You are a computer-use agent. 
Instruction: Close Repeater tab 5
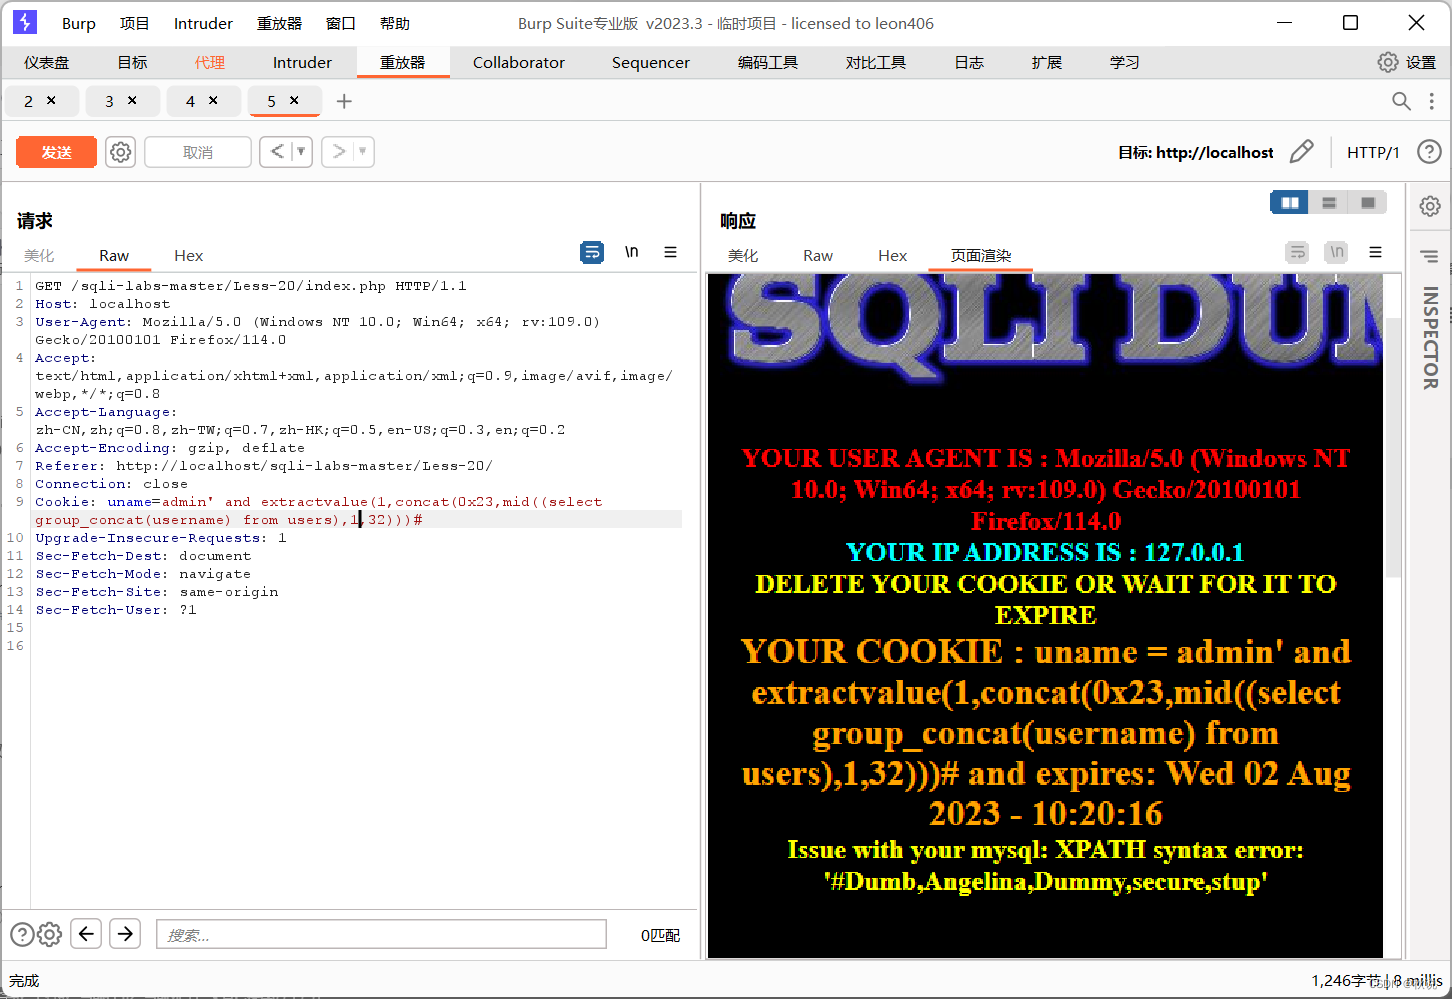coord(294,100)
